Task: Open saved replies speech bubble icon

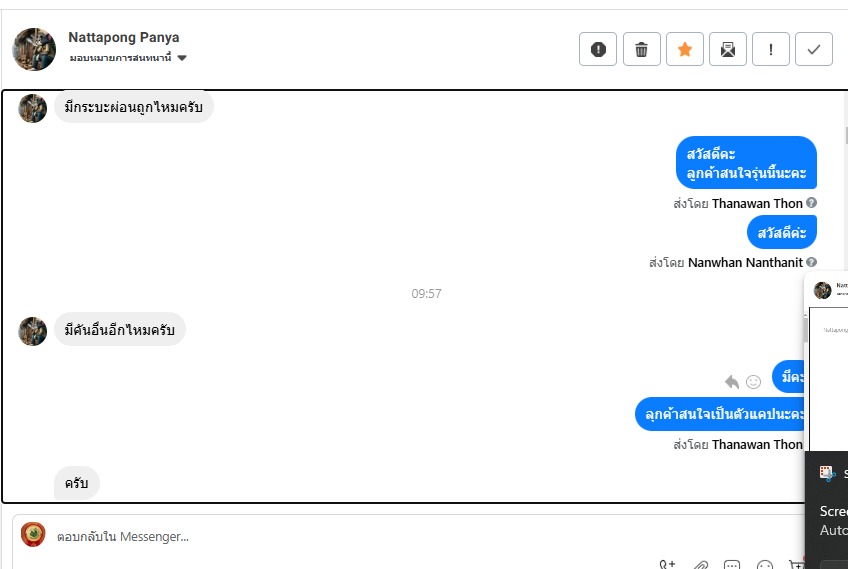Action: pos(732,565)
